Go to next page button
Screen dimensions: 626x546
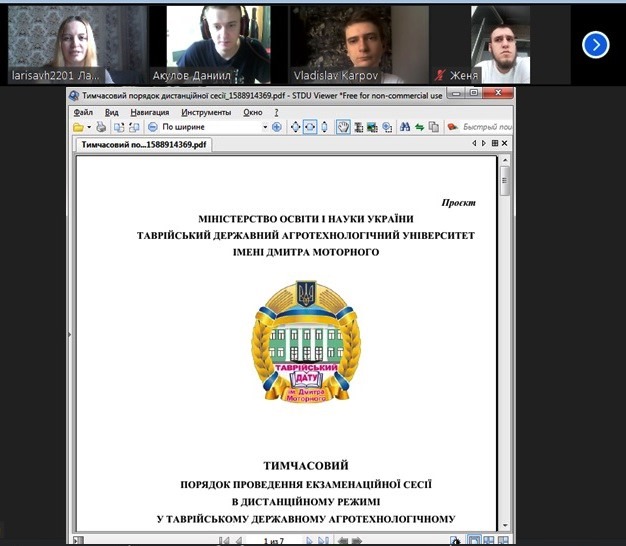tap(309, 541)
